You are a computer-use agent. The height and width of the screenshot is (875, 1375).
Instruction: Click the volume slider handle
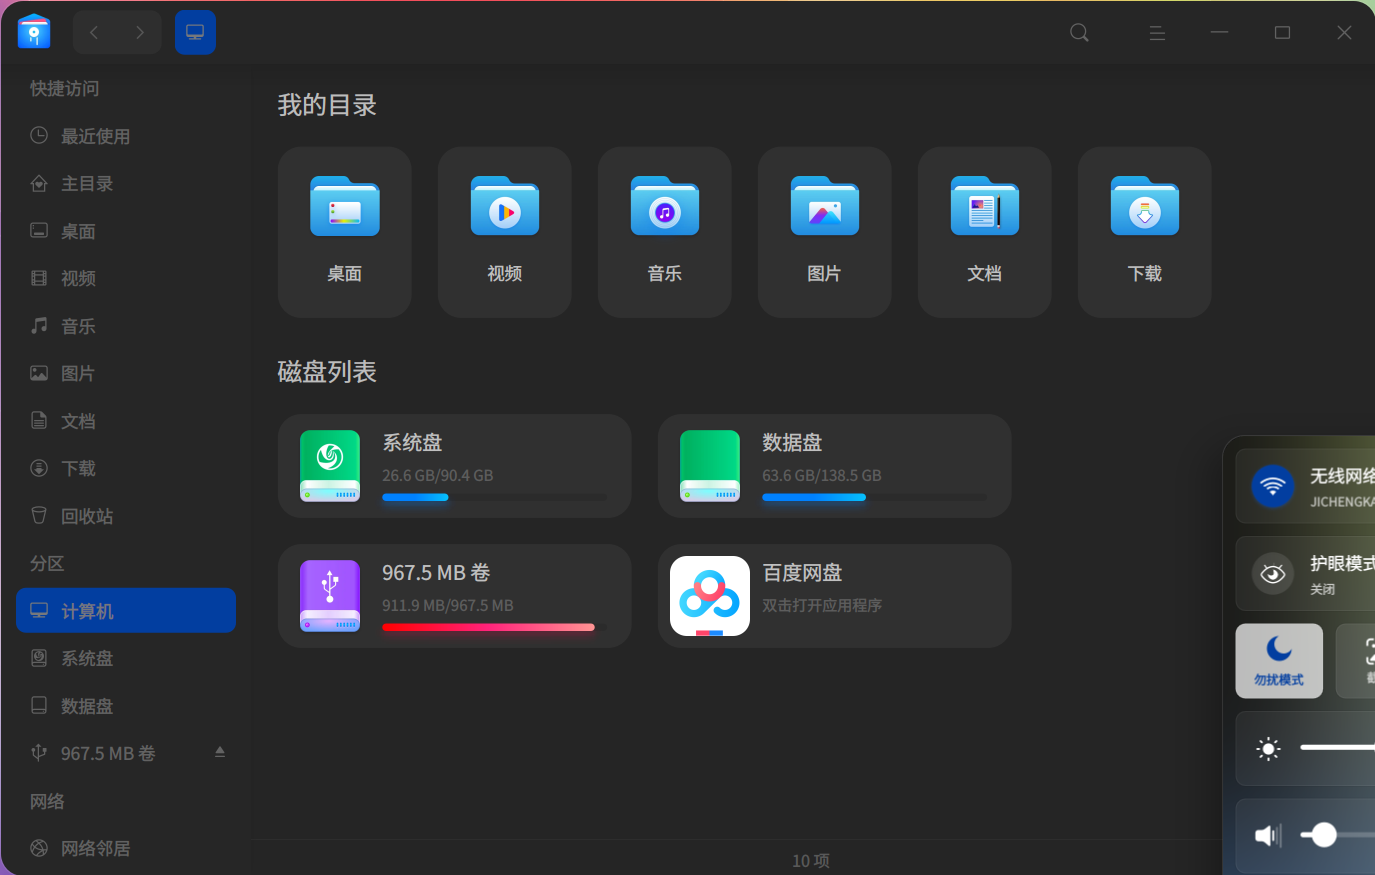pyautogui.click(x=1324, y=835)
